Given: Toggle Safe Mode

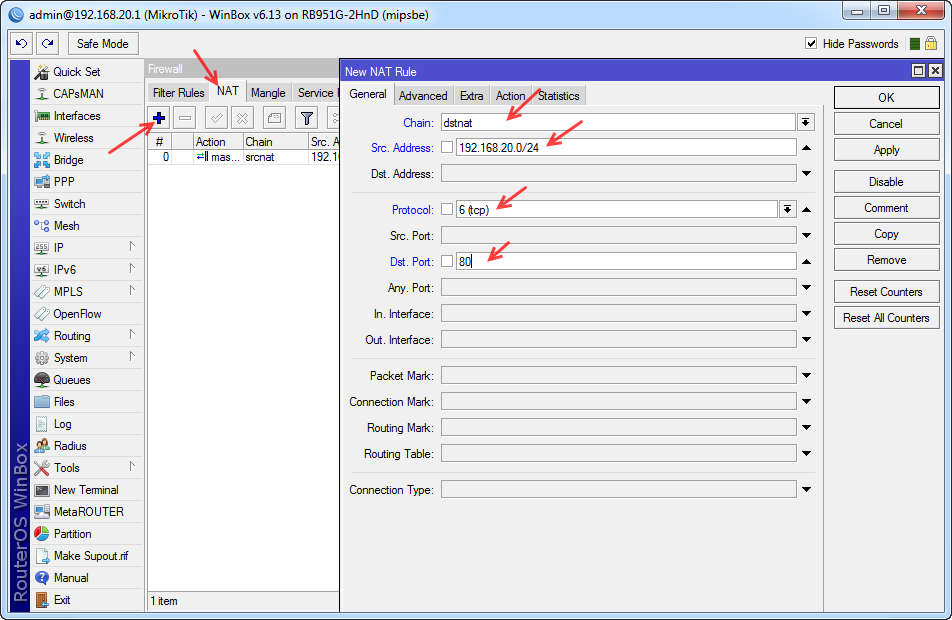Looking at the screenshot, I should [103, 44].
